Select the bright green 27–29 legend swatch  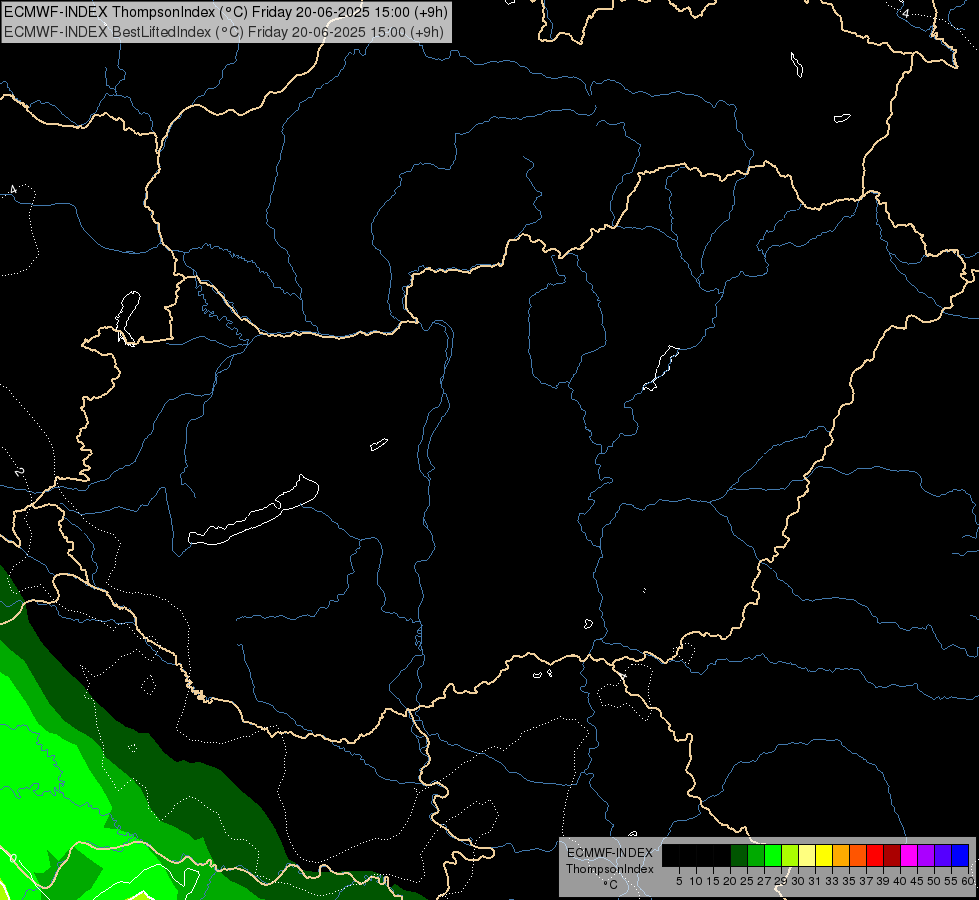pos(773,855)
